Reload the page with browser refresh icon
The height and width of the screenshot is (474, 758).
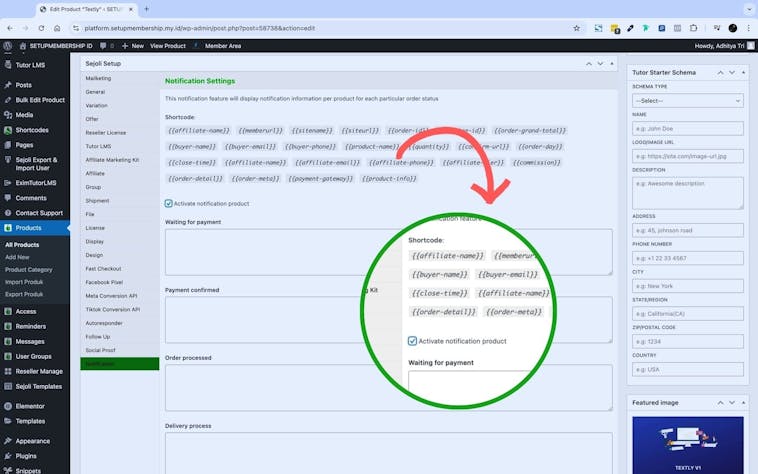click(39, 28)
